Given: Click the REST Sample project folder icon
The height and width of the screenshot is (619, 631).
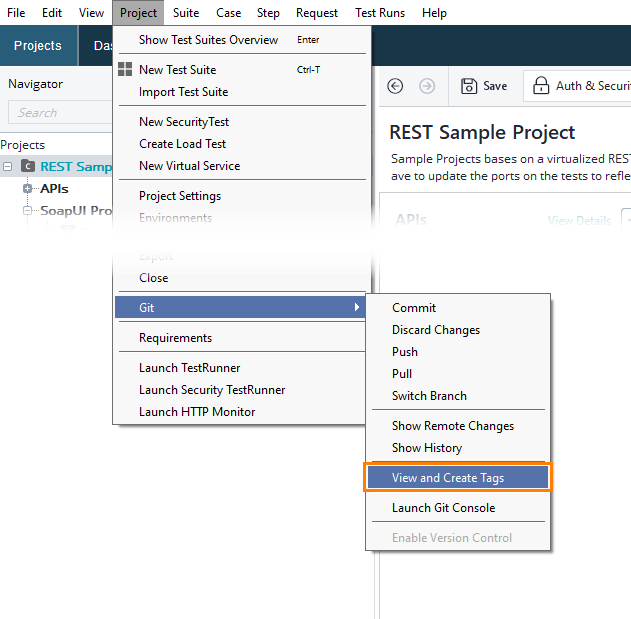Looking at the screenshot, I should [27, 166].
